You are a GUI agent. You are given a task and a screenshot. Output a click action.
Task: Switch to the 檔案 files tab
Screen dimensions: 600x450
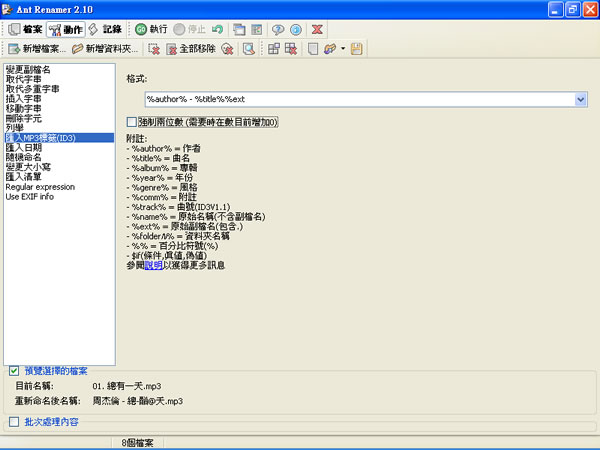click(x=25, y=29)
